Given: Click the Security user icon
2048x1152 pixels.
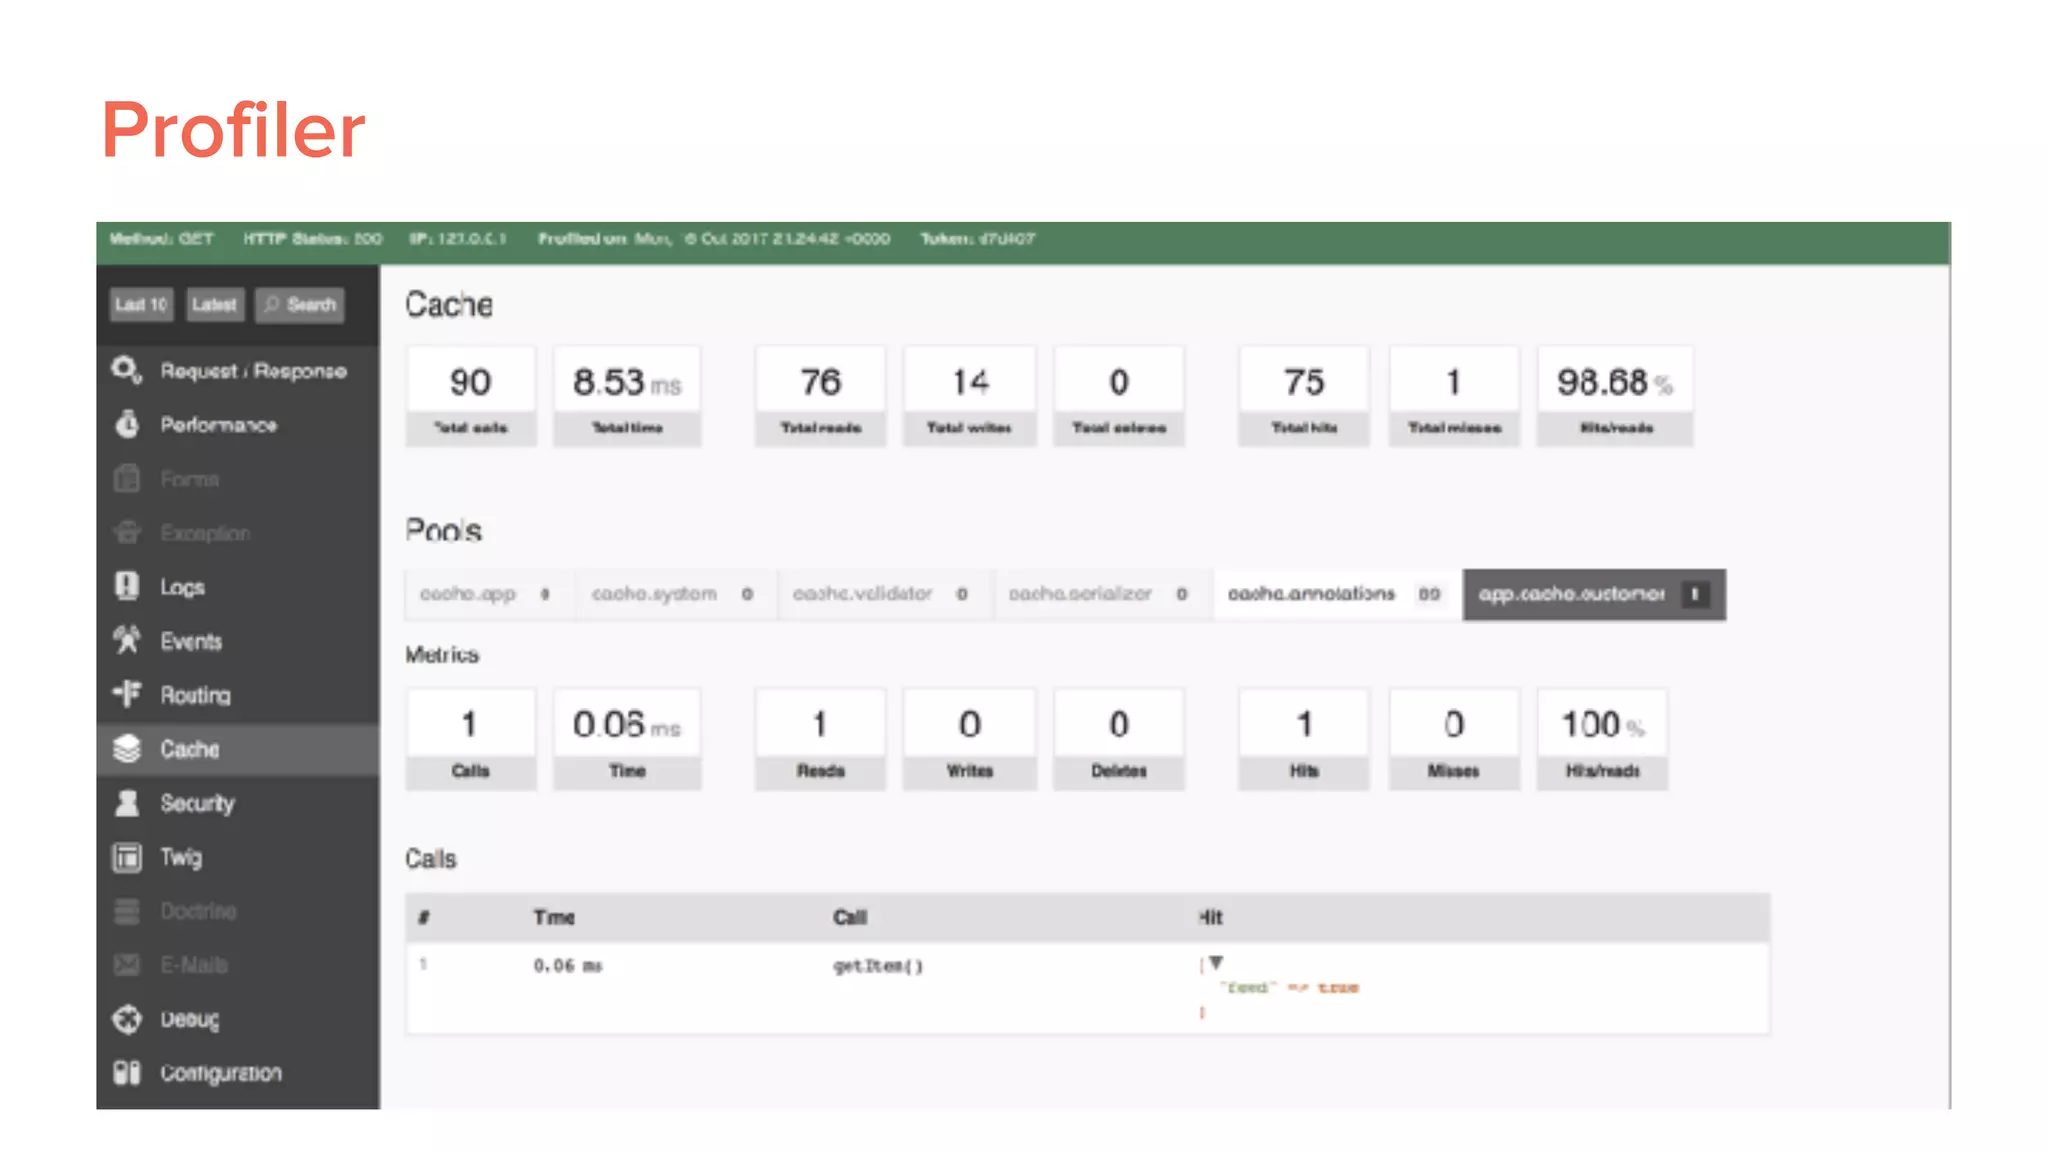Looking at the screenshot, I should pos(126,803).
